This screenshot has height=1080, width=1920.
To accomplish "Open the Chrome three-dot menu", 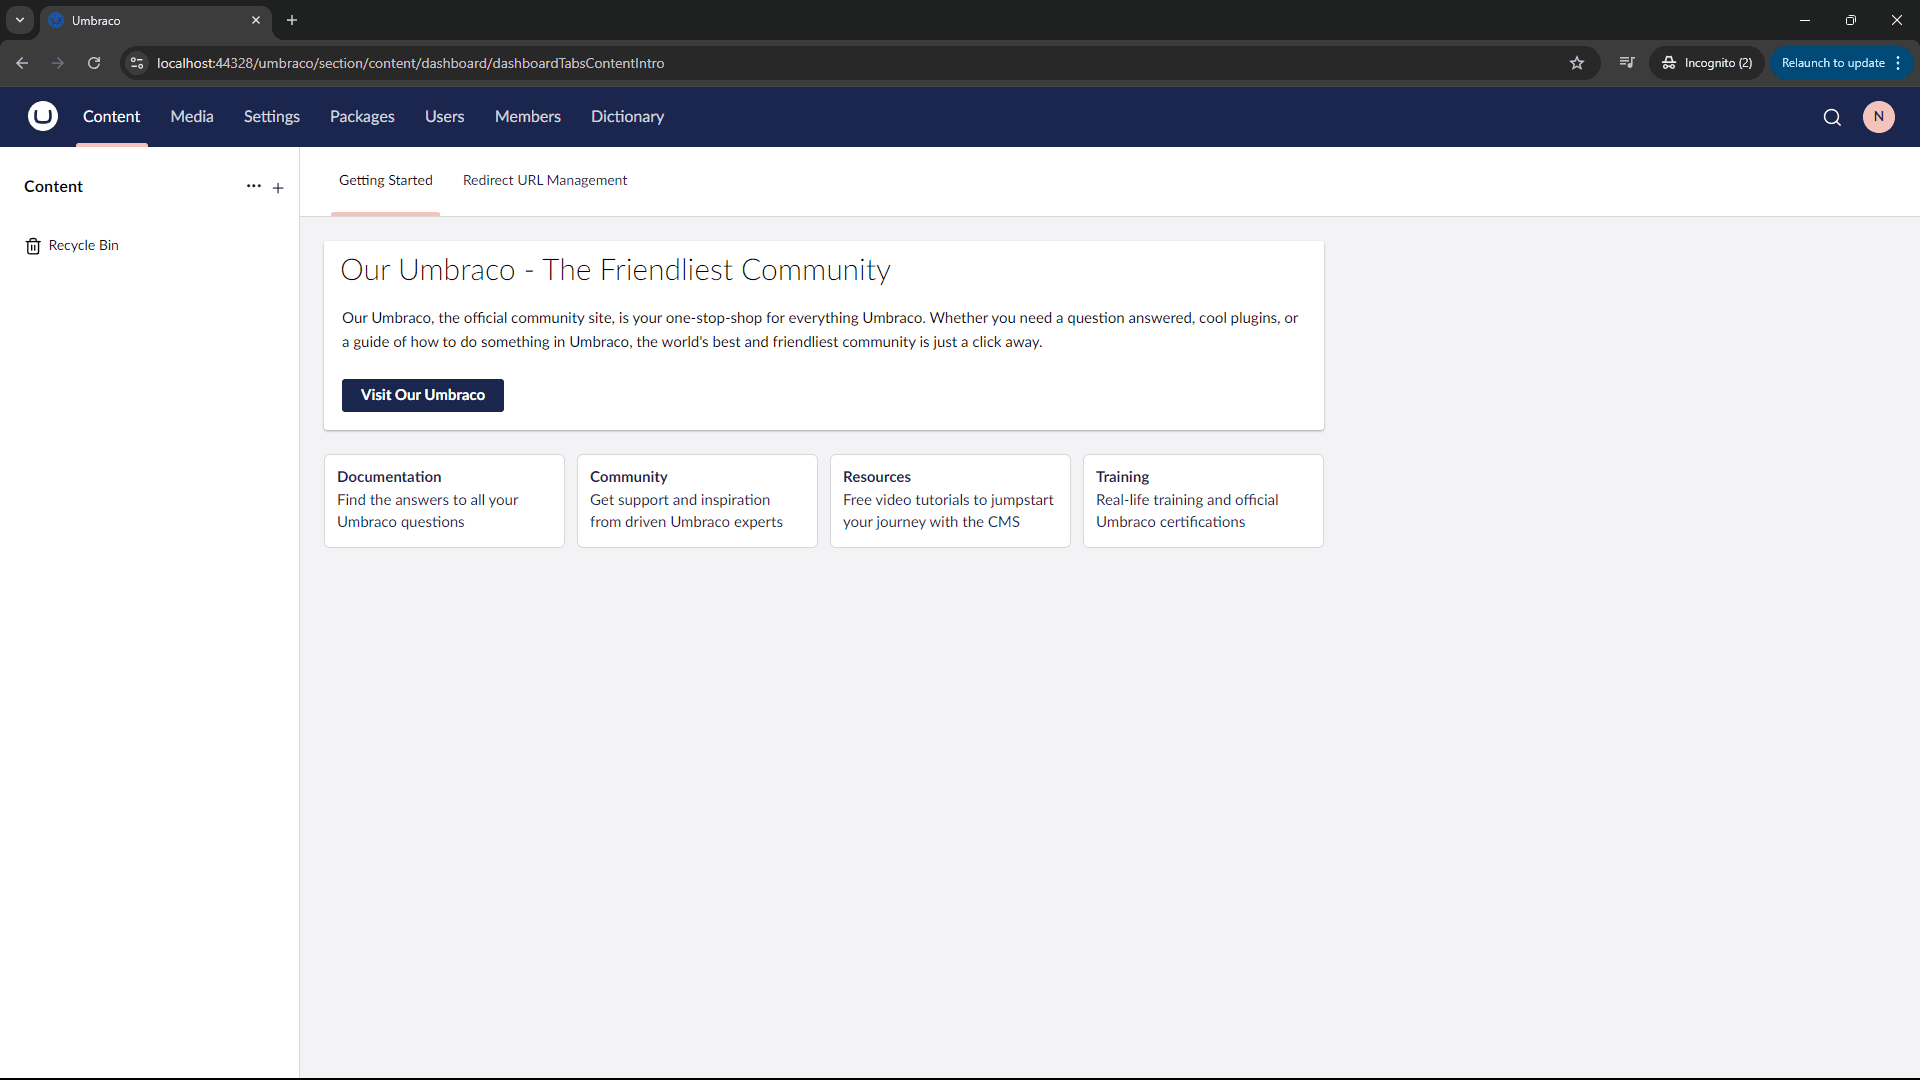I will click(1898, 63).
